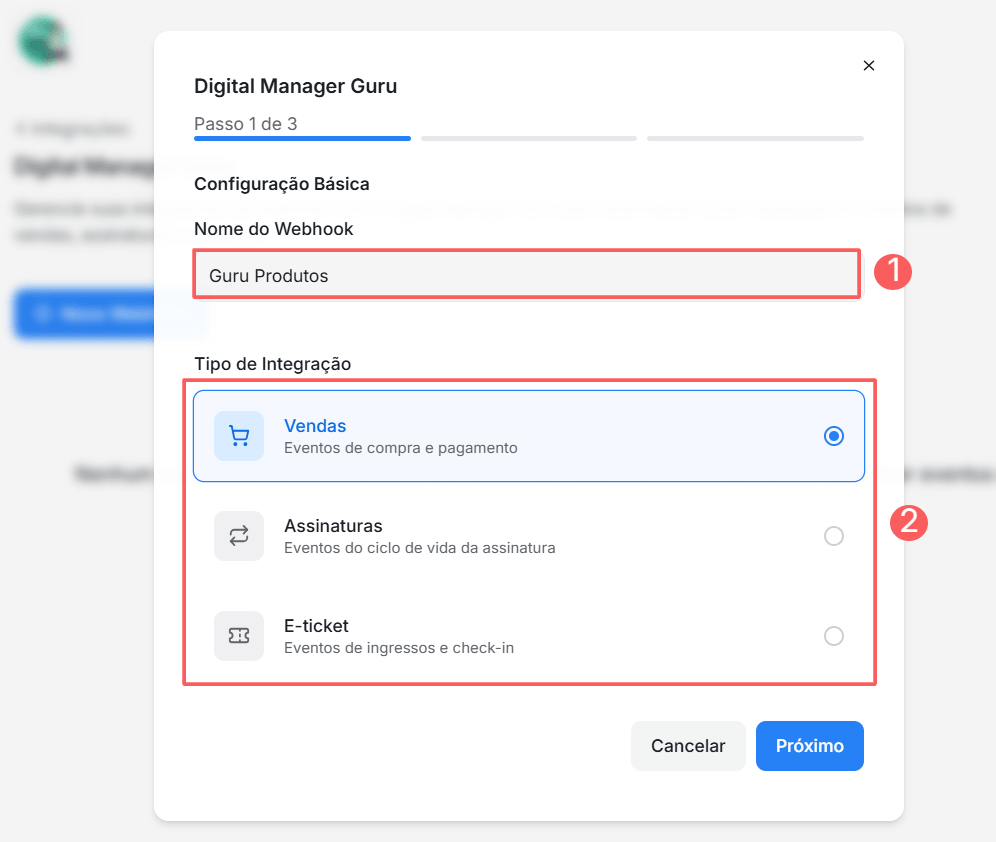Screen dimensions: 996x842
Task: Click the 'Assinaturas' option title
Action: tap(333, 526)
